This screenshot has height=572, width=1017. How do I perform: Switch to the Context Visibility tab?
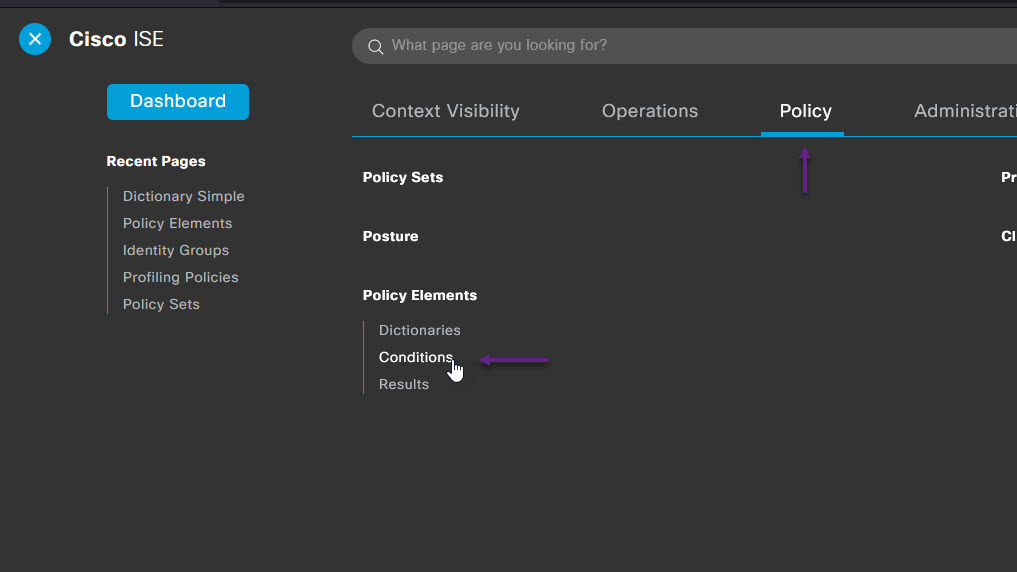pos(446,111)
